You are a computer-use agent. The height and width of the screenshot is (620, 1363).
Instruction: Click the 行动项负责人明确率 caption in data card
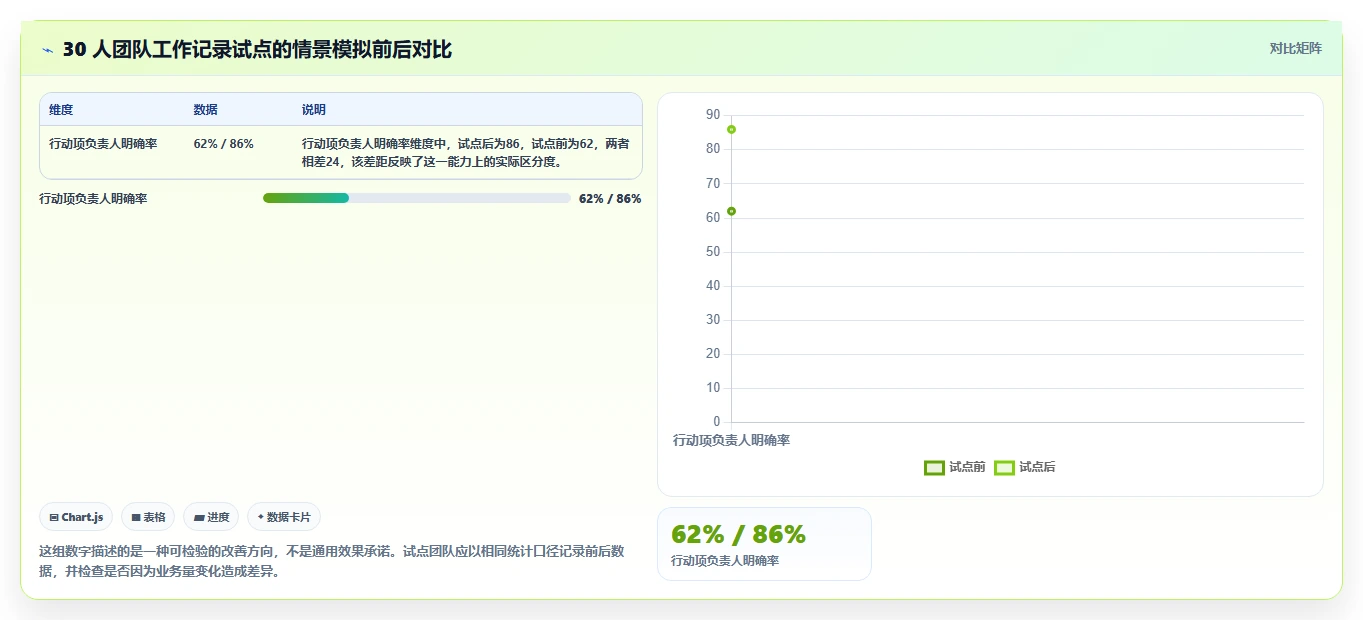tap(725, 561)
